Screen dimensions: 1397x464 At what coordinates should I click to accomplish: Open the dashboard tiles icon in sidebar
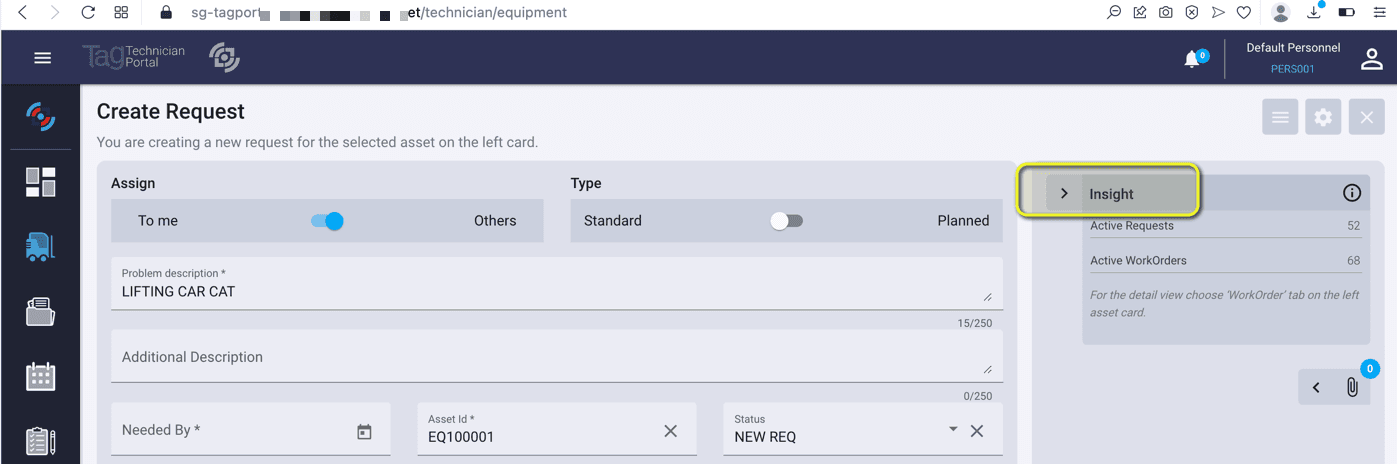pyautogui.click(x=40, y=182)
